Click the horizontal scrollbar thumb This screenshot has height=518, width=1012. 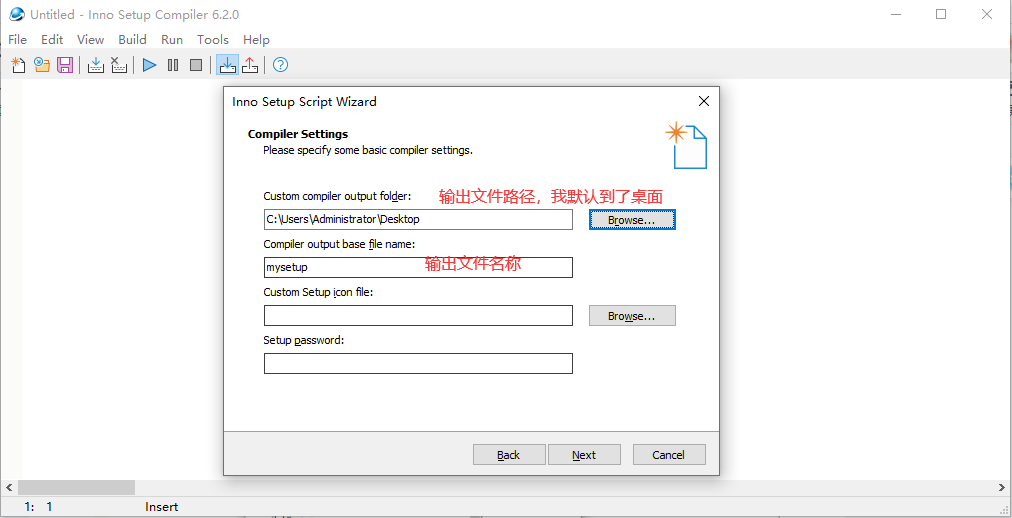point(76,487)
